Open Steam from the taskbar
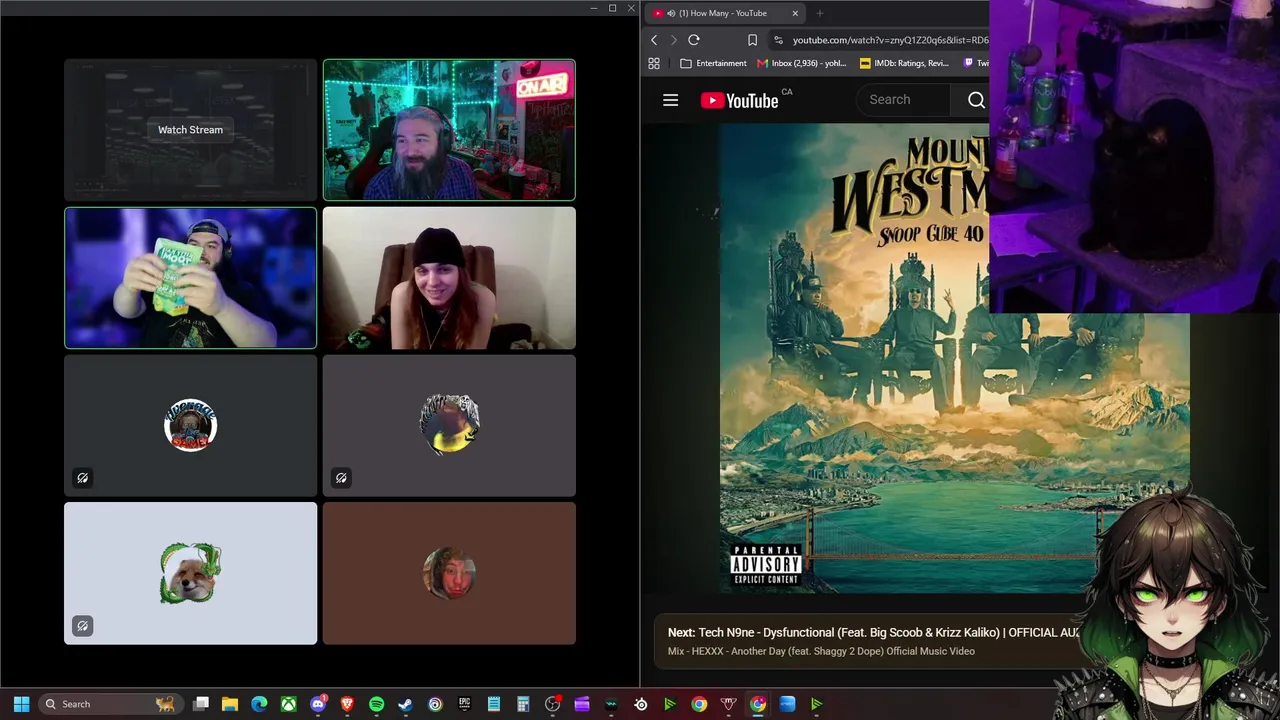The image size is (1280, 720). coord(405,704)
